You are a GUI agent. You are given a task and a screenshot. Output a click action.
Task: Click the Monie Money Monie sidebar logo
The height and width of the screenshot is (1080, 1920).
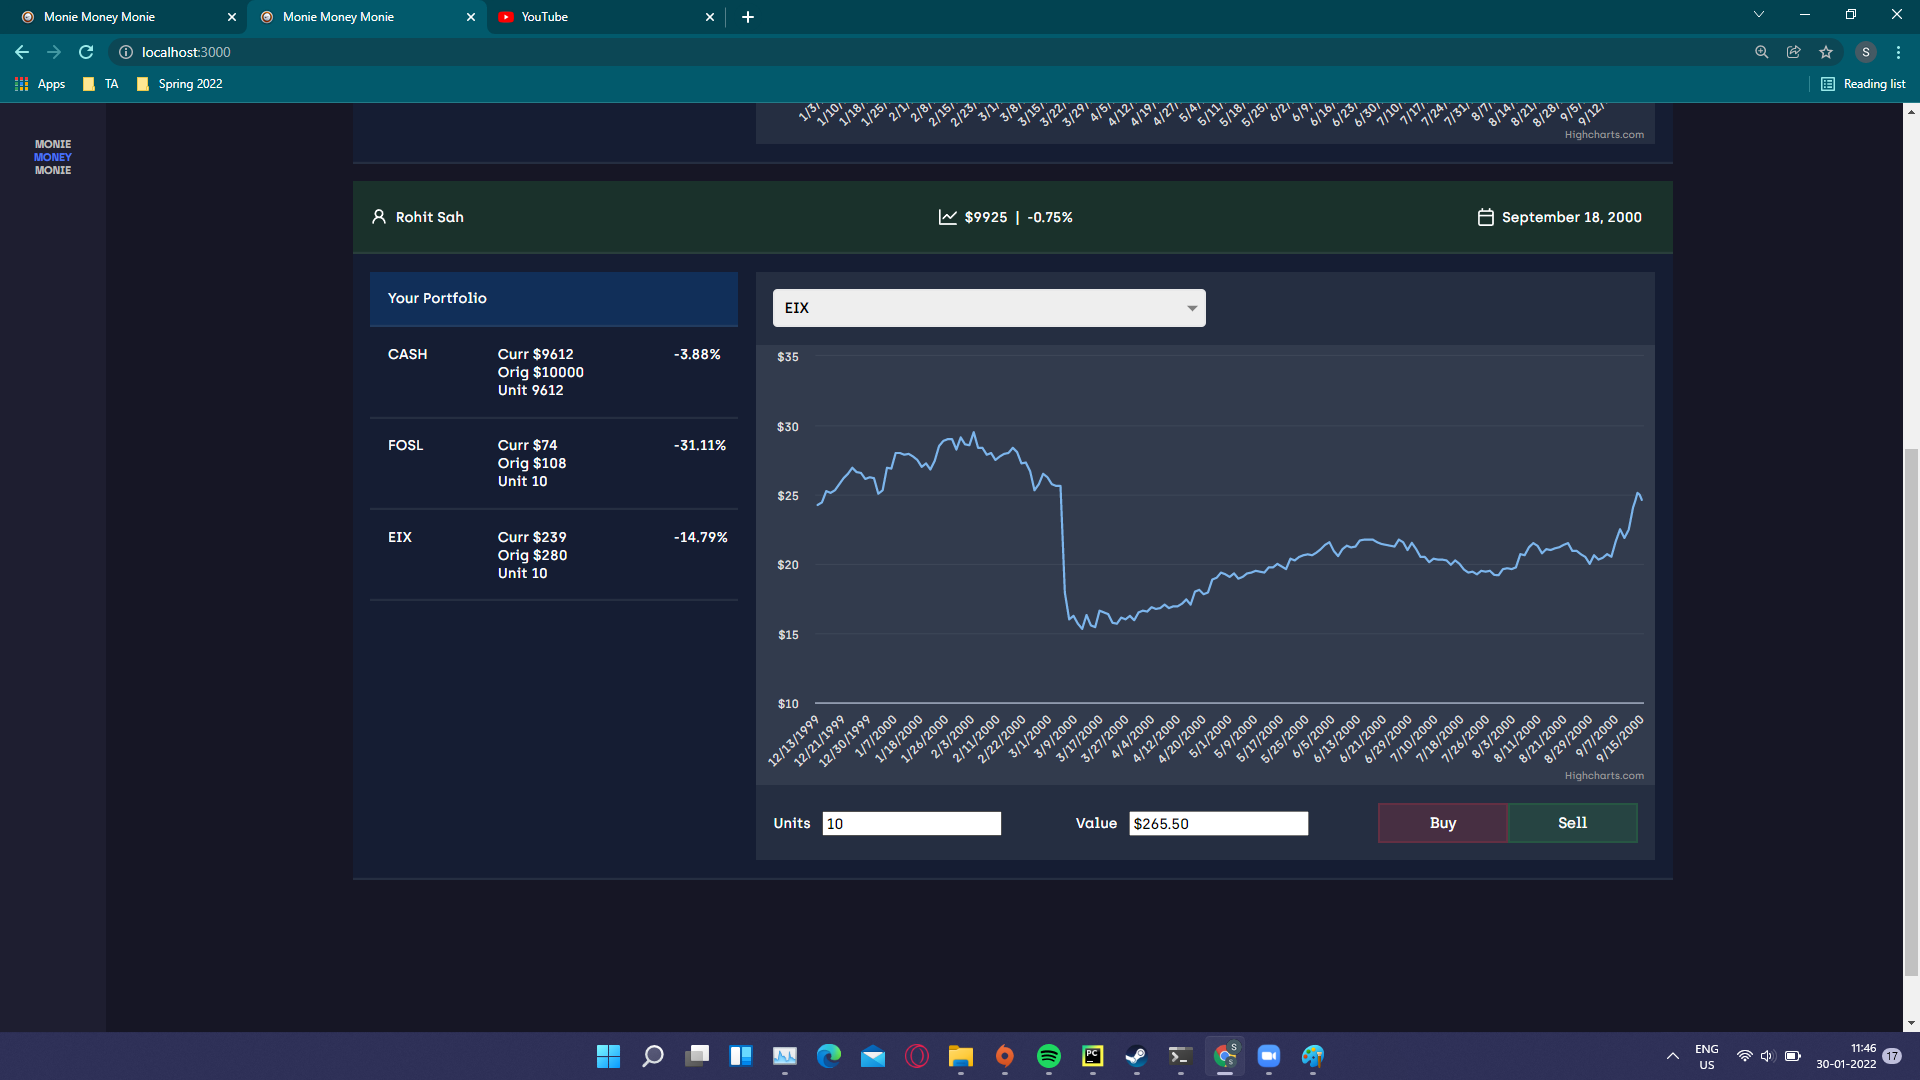pos(53,157)
